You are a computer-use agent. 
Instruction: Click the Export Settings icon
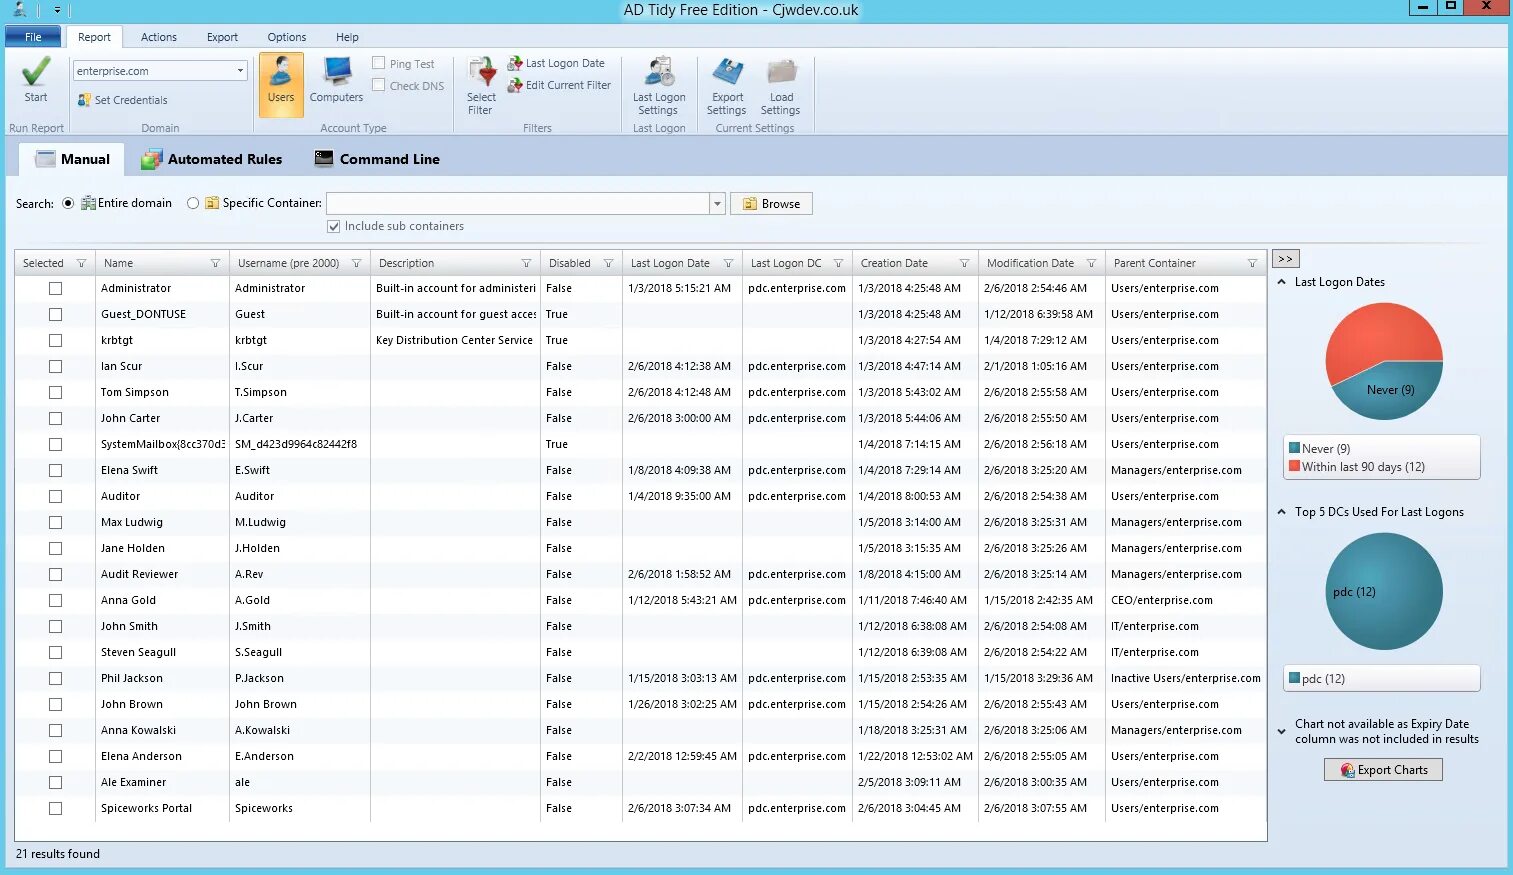[x=727, y=73]
